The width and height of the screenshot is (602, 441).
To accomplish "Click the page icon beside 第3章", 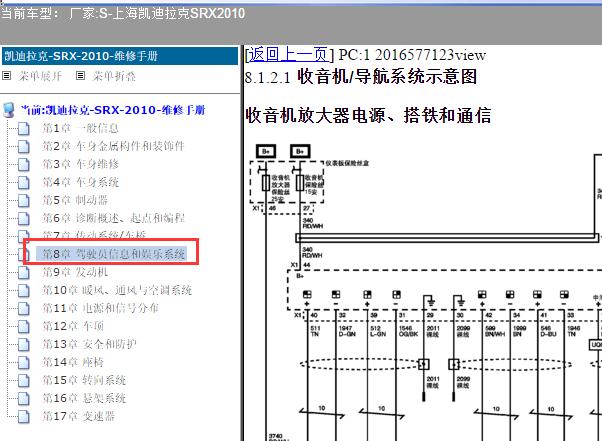I will click(x=23, y=164).
